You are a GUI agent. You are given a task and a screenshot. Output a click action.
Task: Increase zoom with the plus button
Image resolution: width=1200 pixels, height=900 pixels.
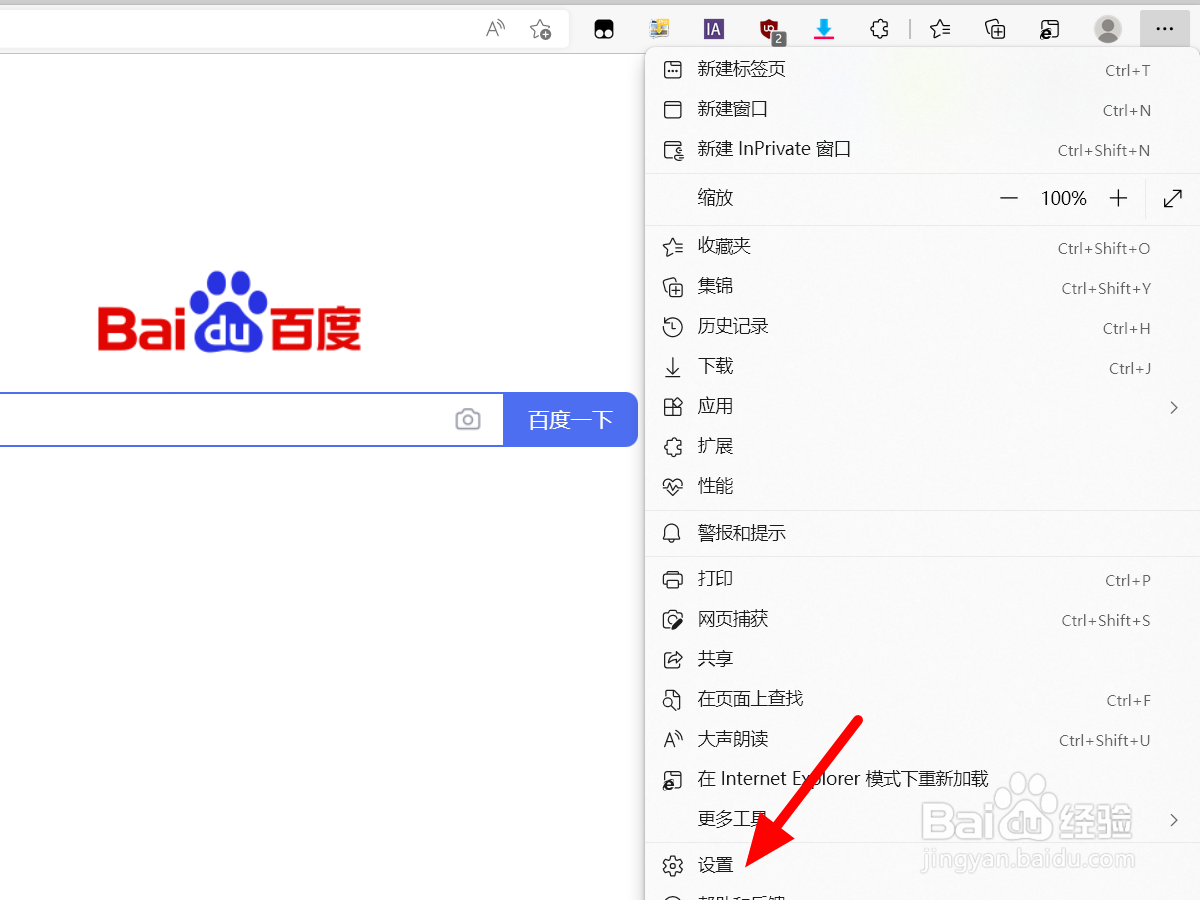(1118, 198)
